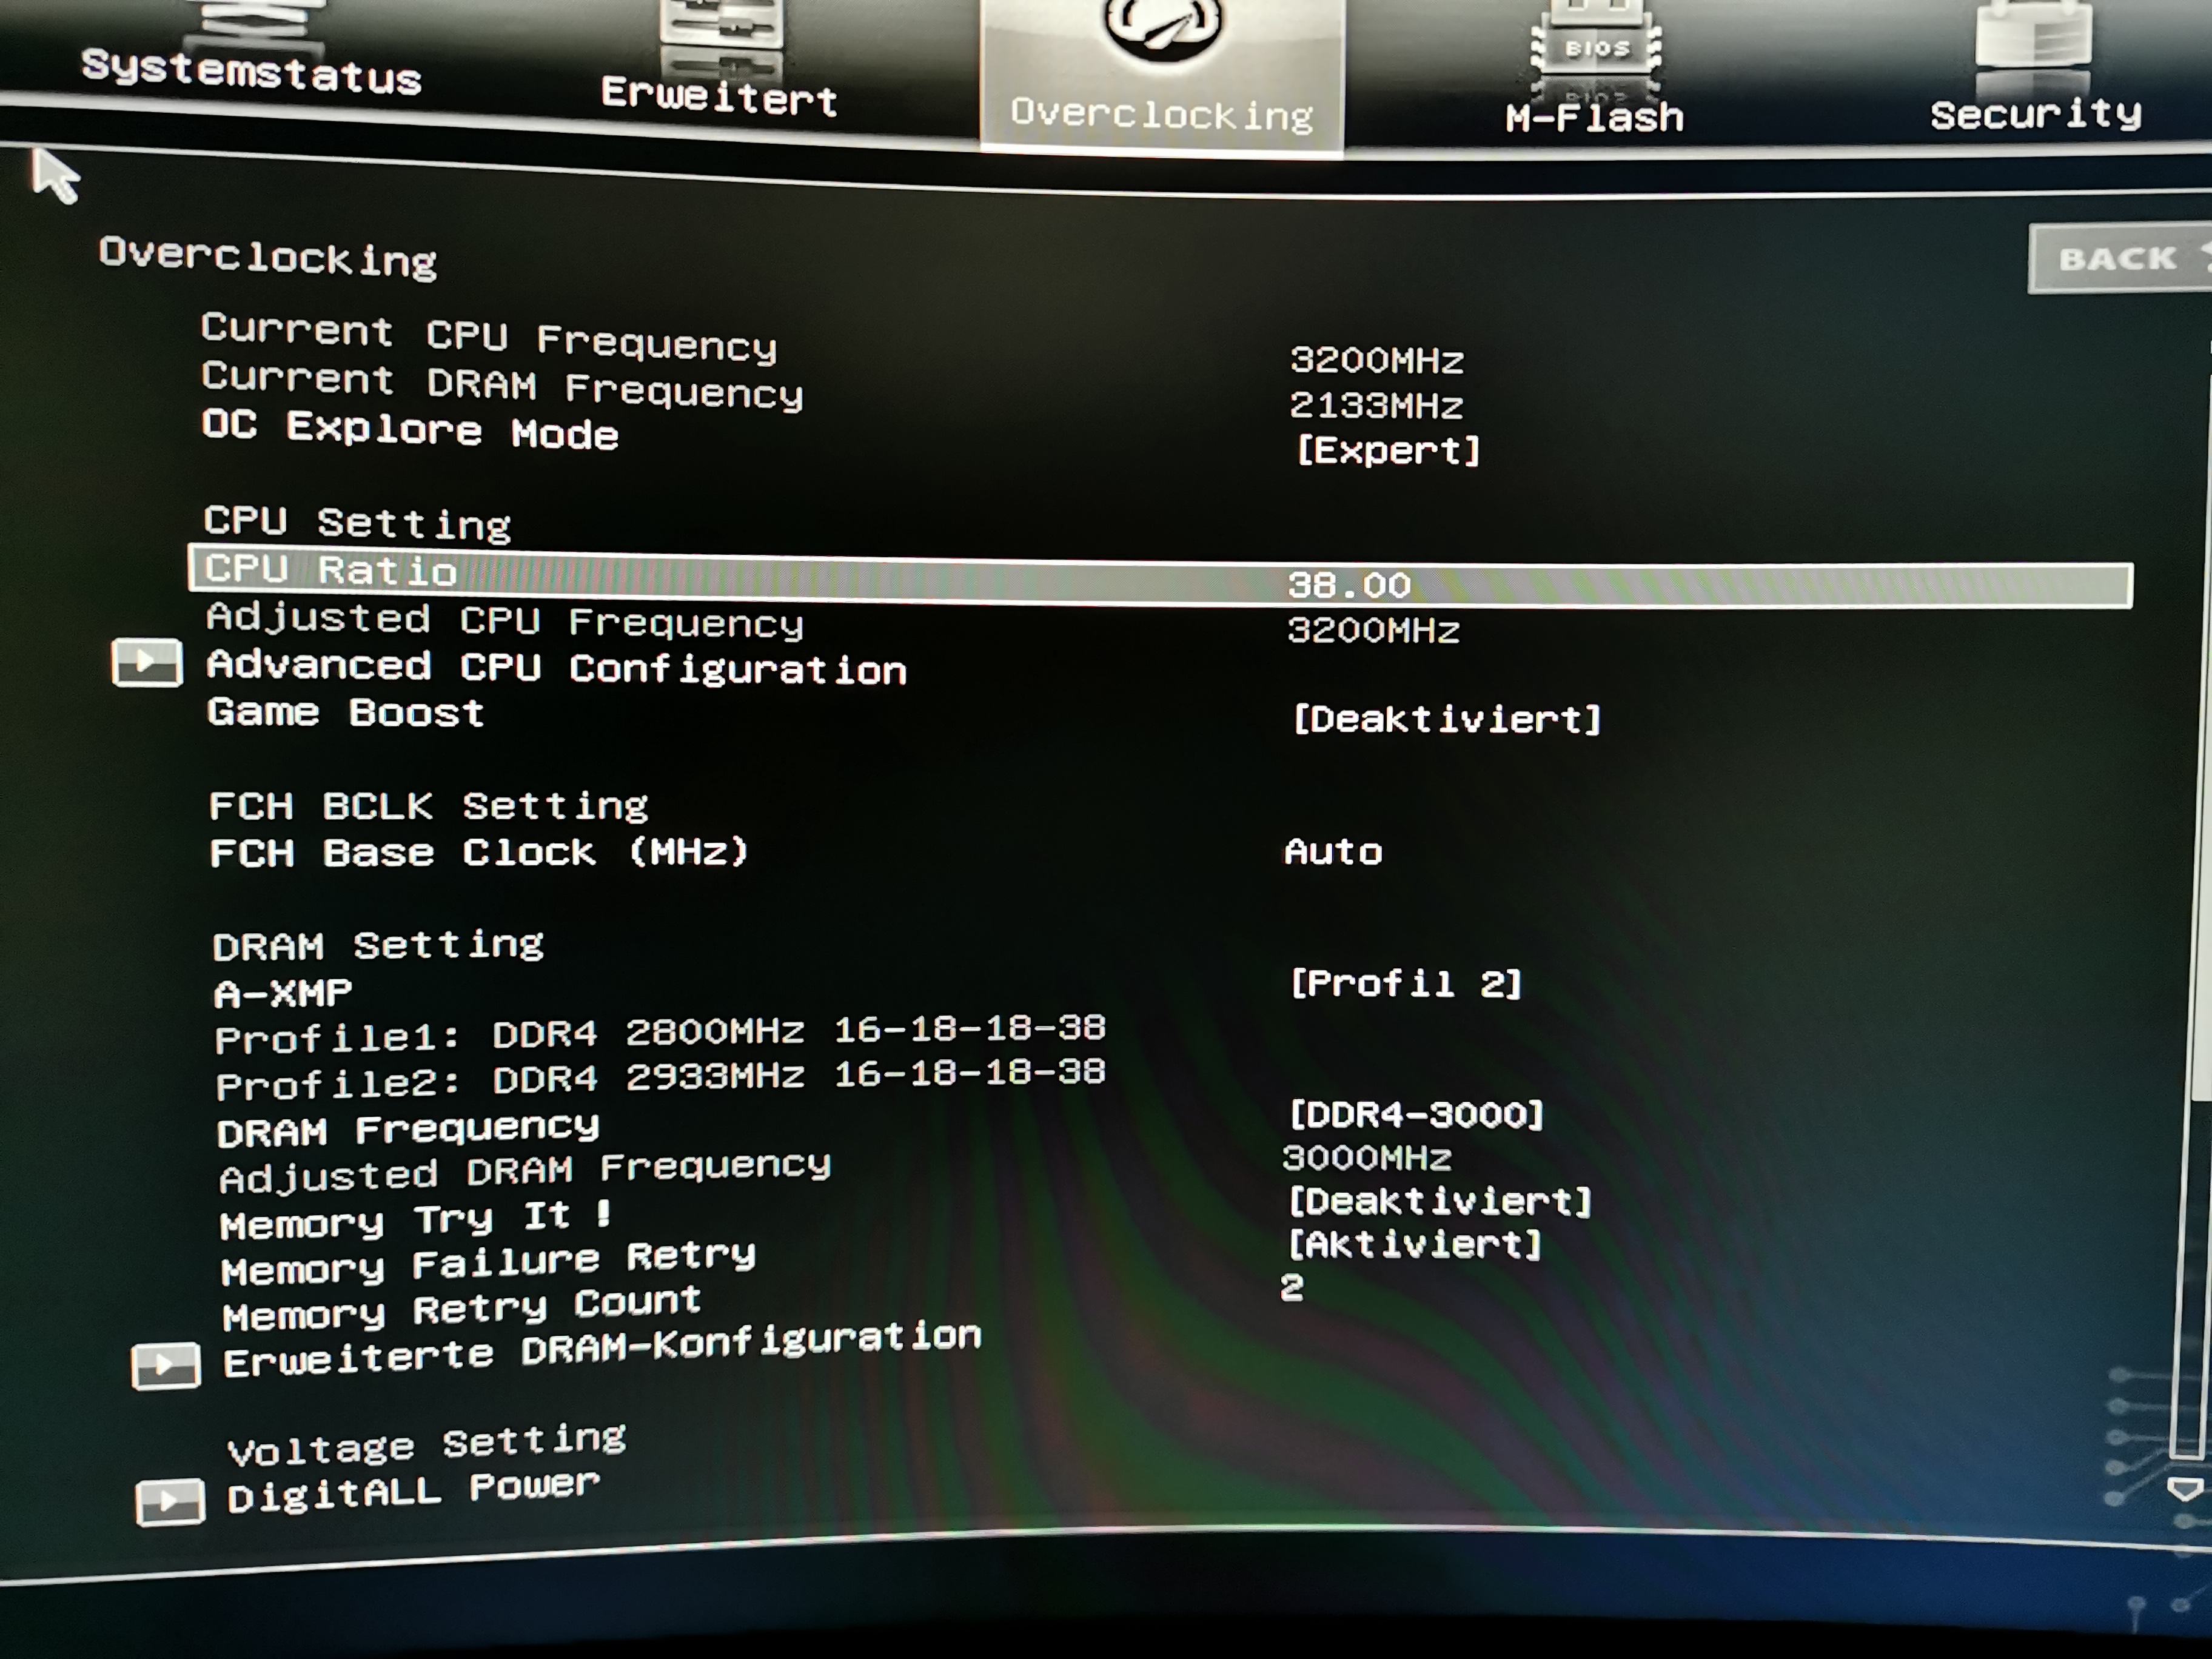2212x1659 pixels.
Task: Change Game Boost [Deaktiviert] setting
Action: click(1446, 718)
